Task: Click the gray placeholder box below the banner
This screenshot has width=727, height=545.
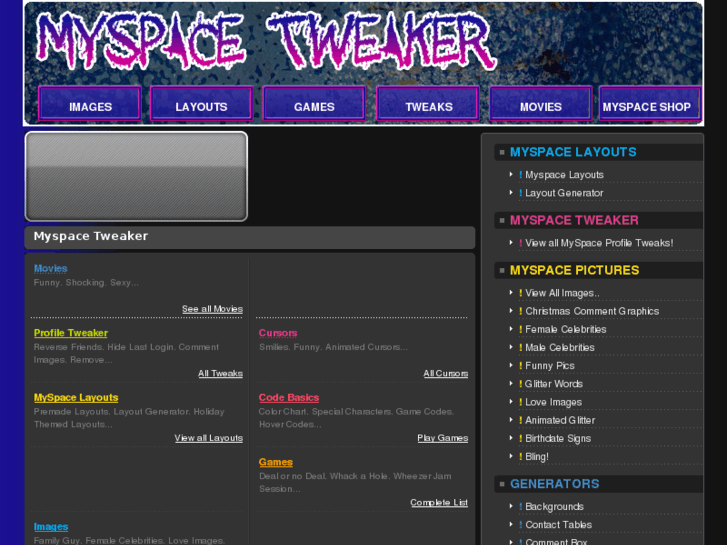Action: 136,176
